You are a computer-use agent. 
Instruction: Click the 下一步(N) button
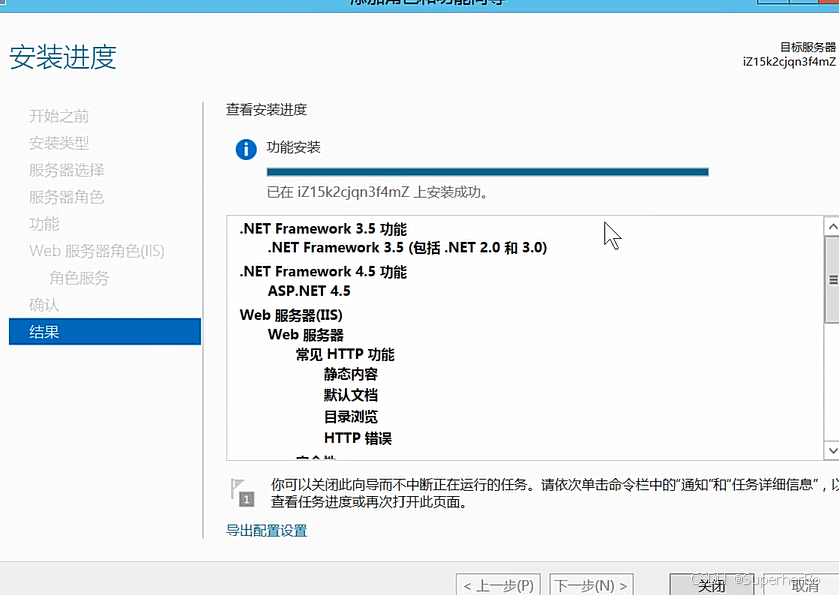(591, 585)
